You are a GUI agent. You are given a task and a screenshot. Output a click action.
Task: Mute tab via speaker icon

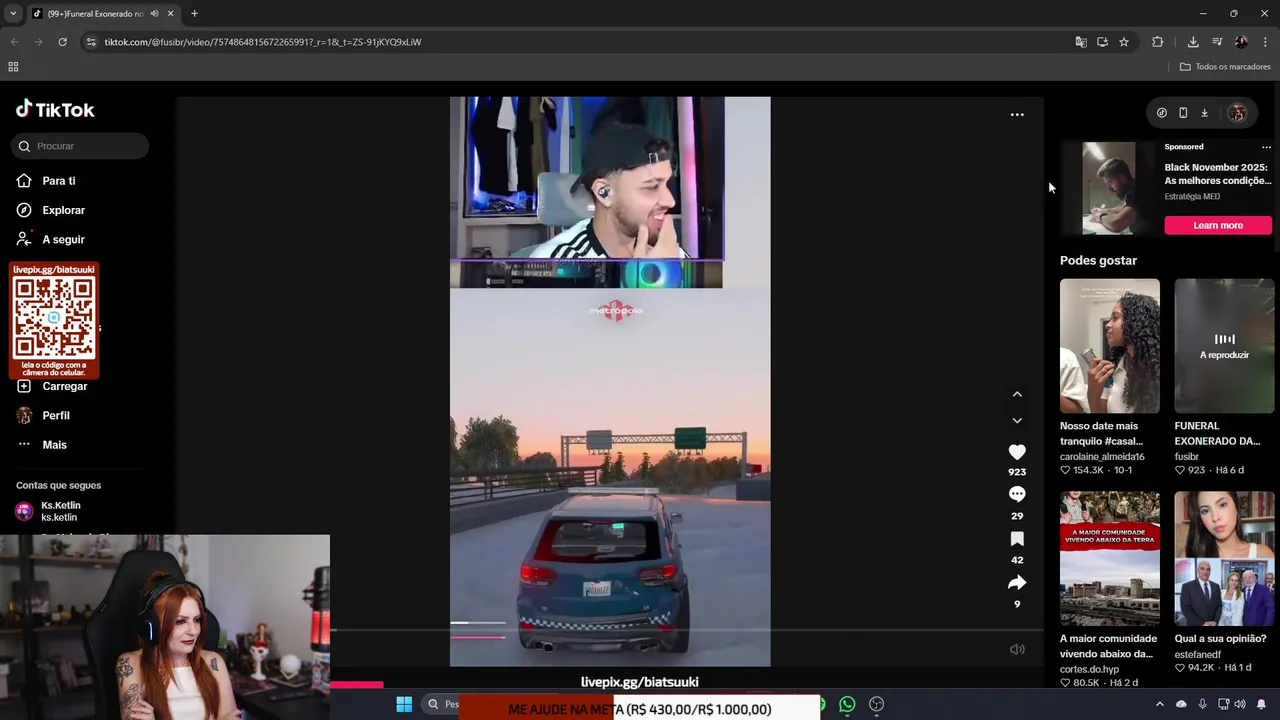pos(154,14)
